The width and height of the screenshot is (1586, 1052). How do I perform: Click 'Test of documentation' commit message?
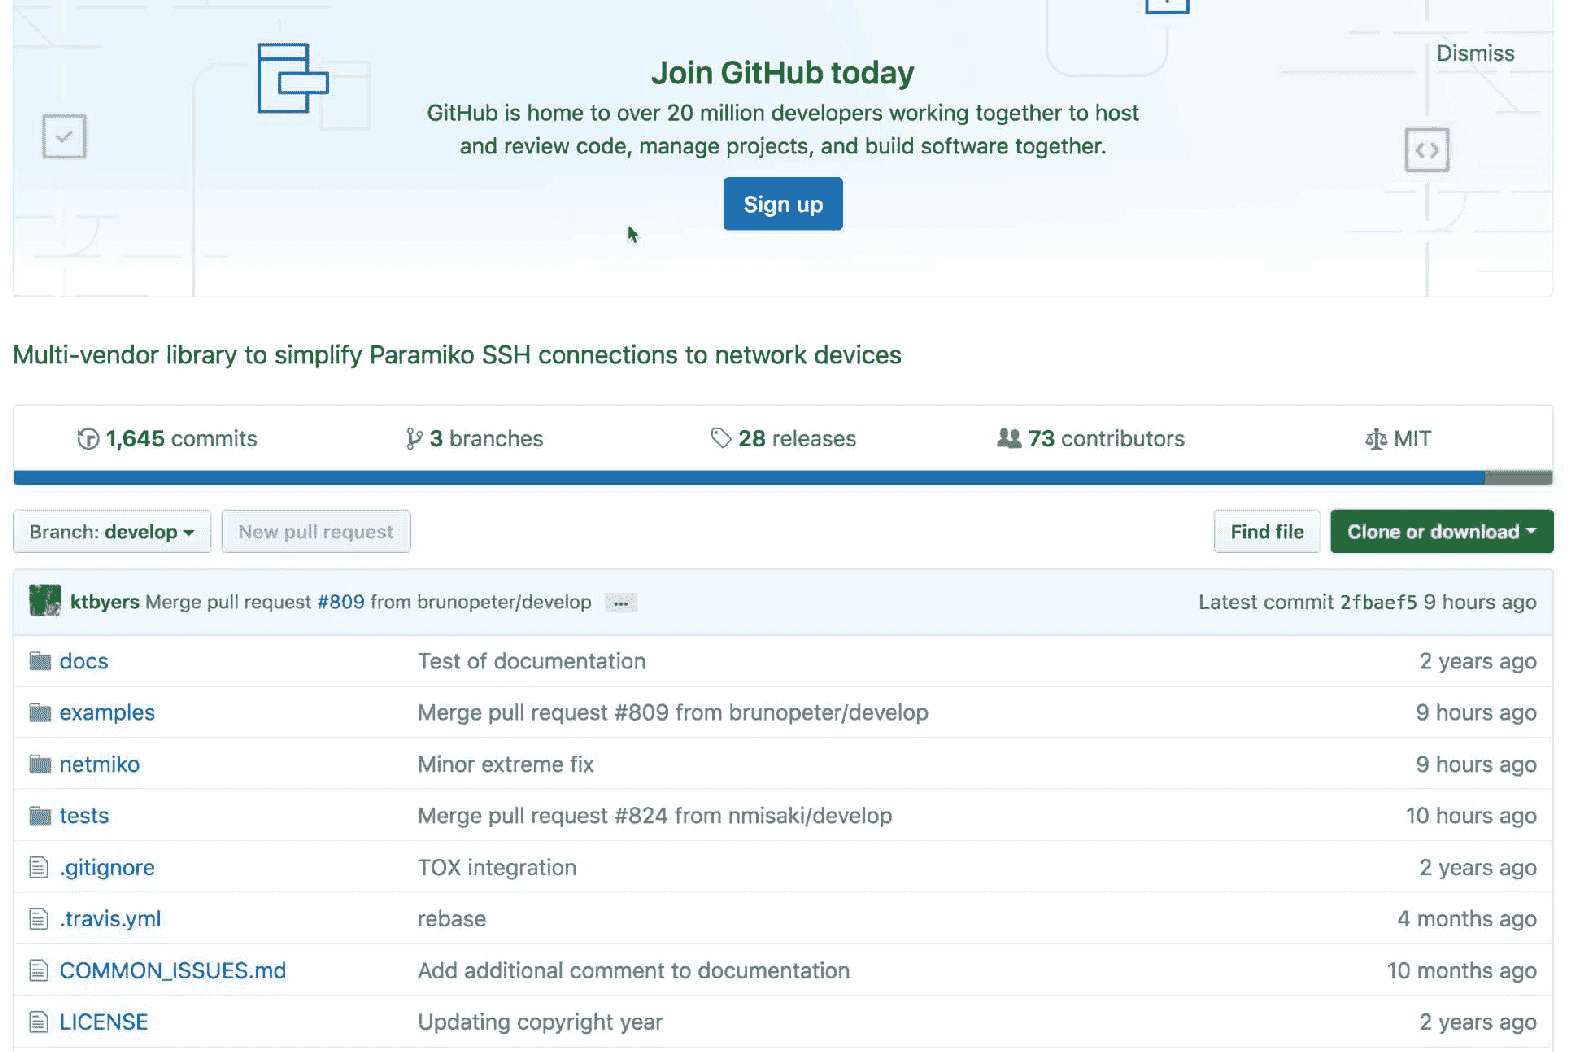(532, 661)
